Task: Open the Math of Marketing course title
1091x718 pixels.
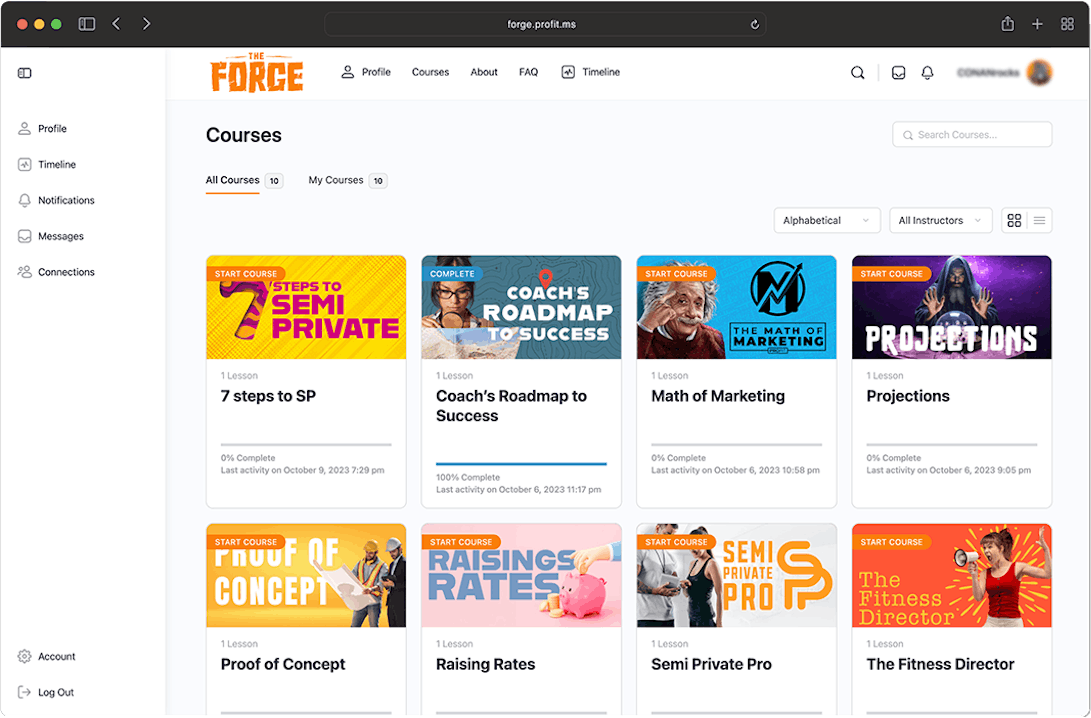Action: pyautogui.click(x=717, y=396)
